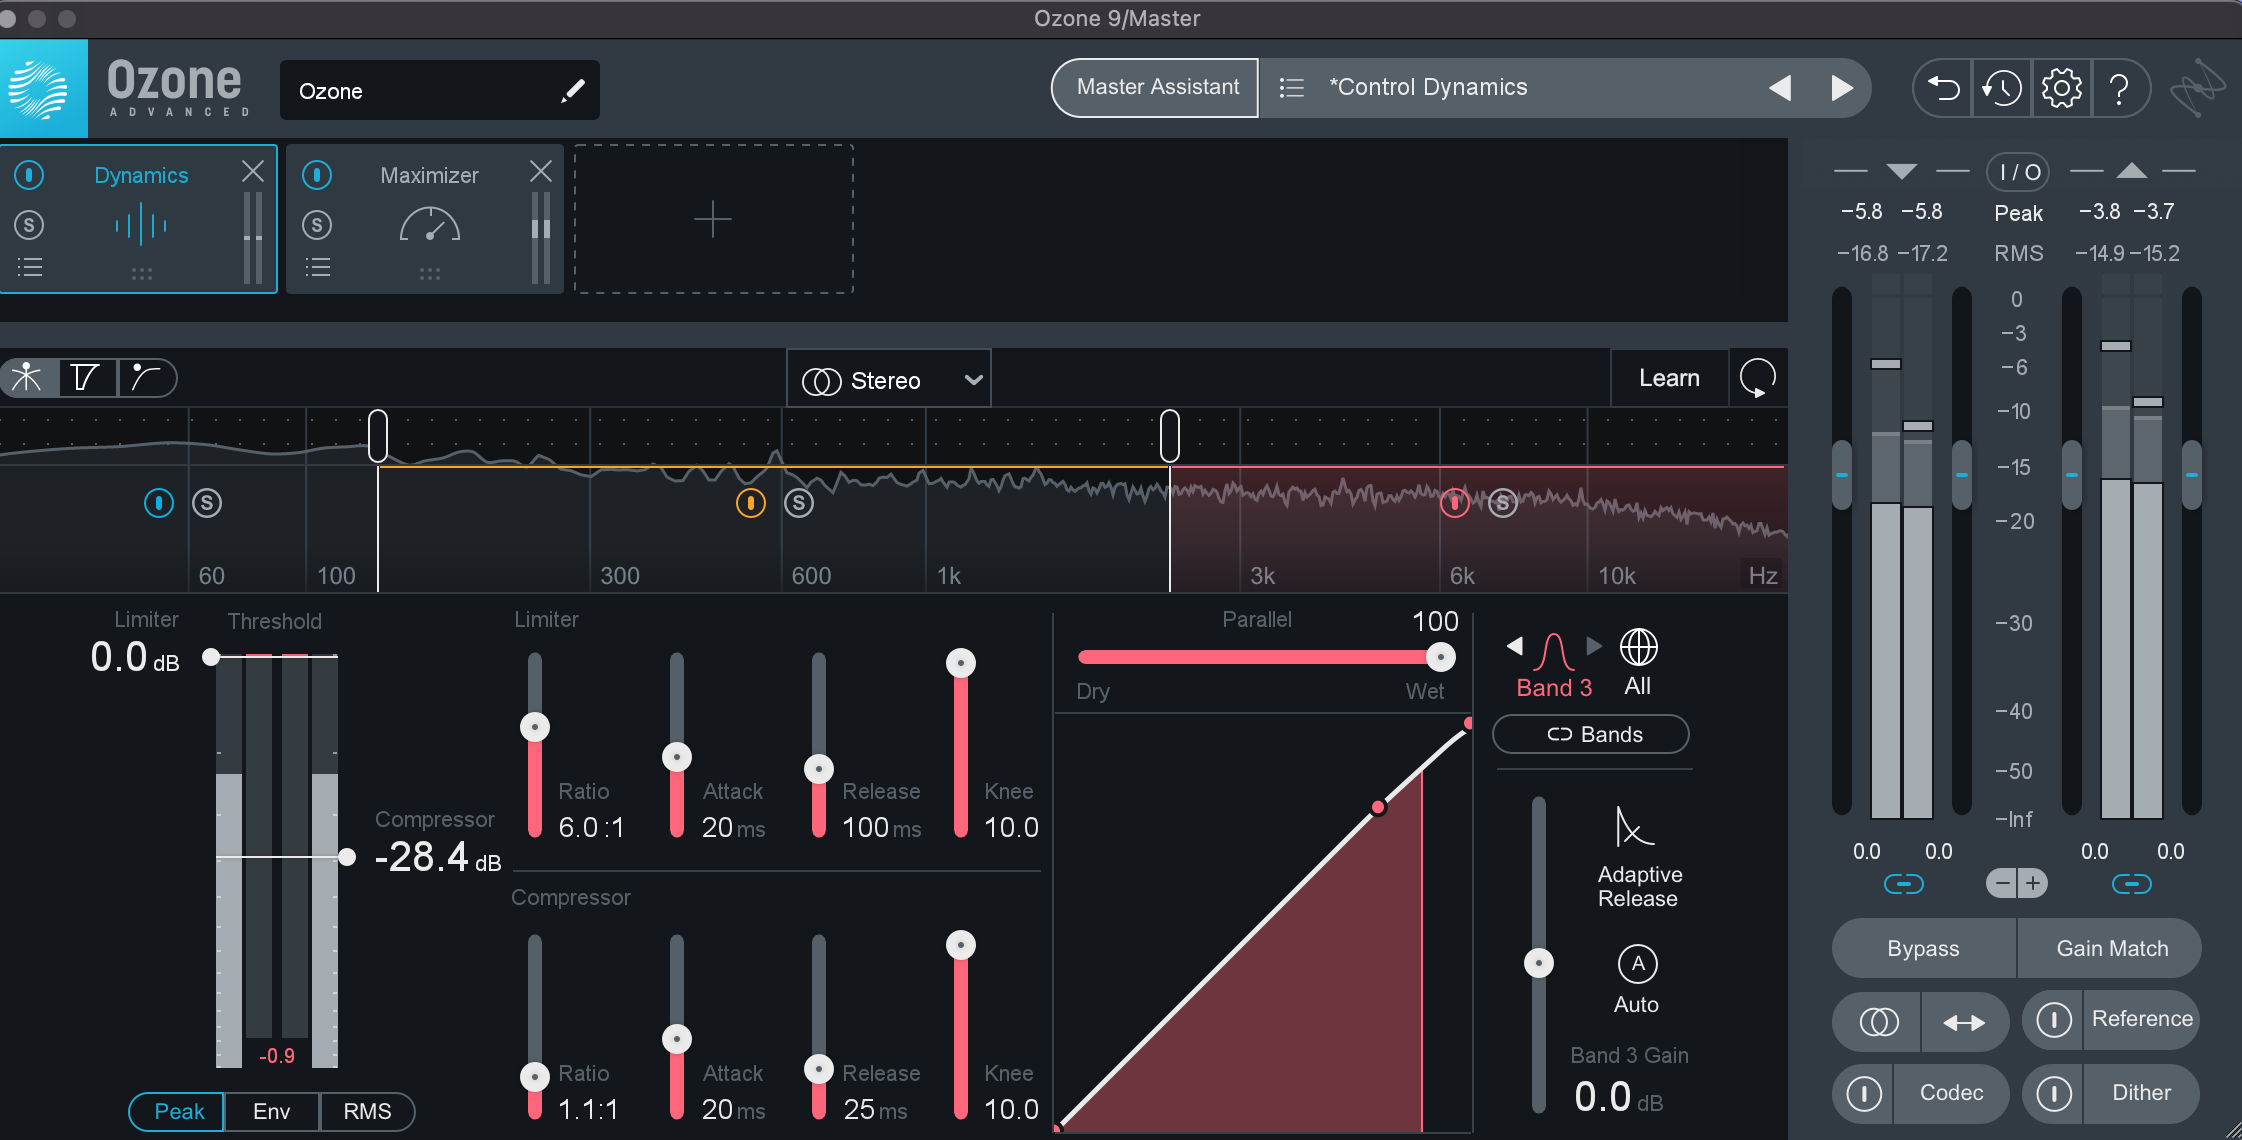Toggle Maximizer module power

(317, 175)
